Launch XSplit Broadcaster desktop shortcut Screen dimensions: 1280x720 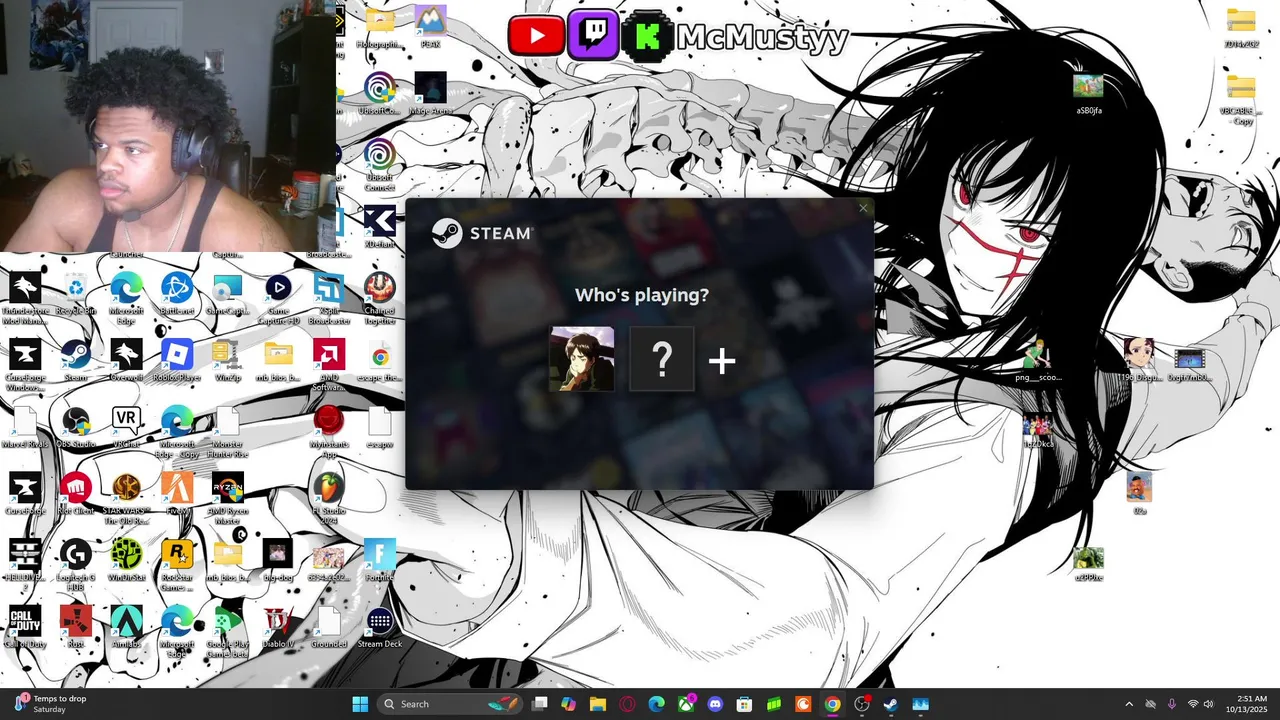click(x=329, y=298)
